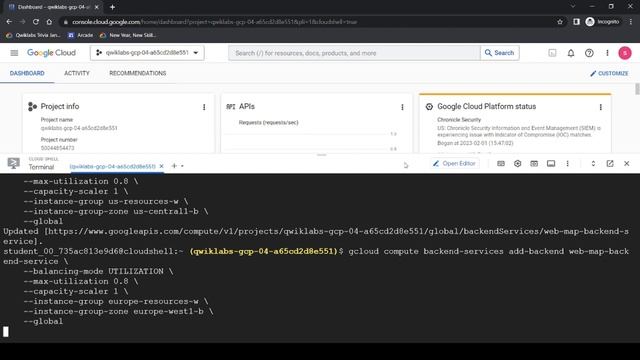This screenshot has height=360, width=640.
Task: Add a new Cloud Shell terminal tab
Action: (x=174, y=166)
